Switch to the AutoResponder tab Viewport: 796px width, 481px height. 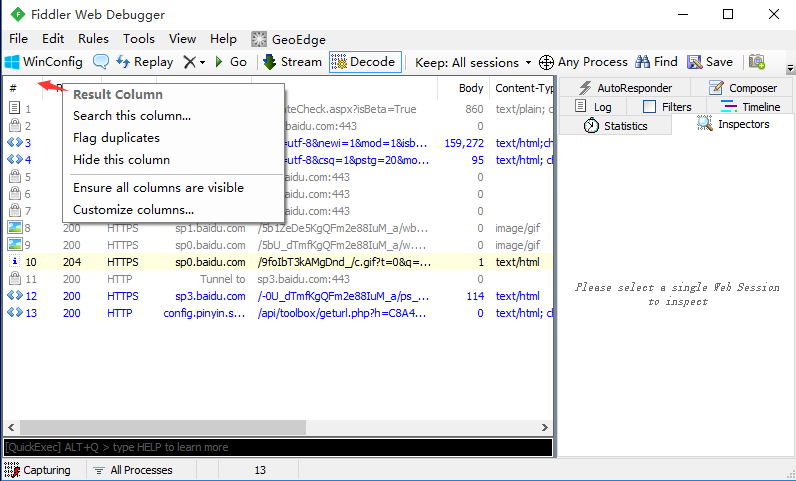point(625,88)
